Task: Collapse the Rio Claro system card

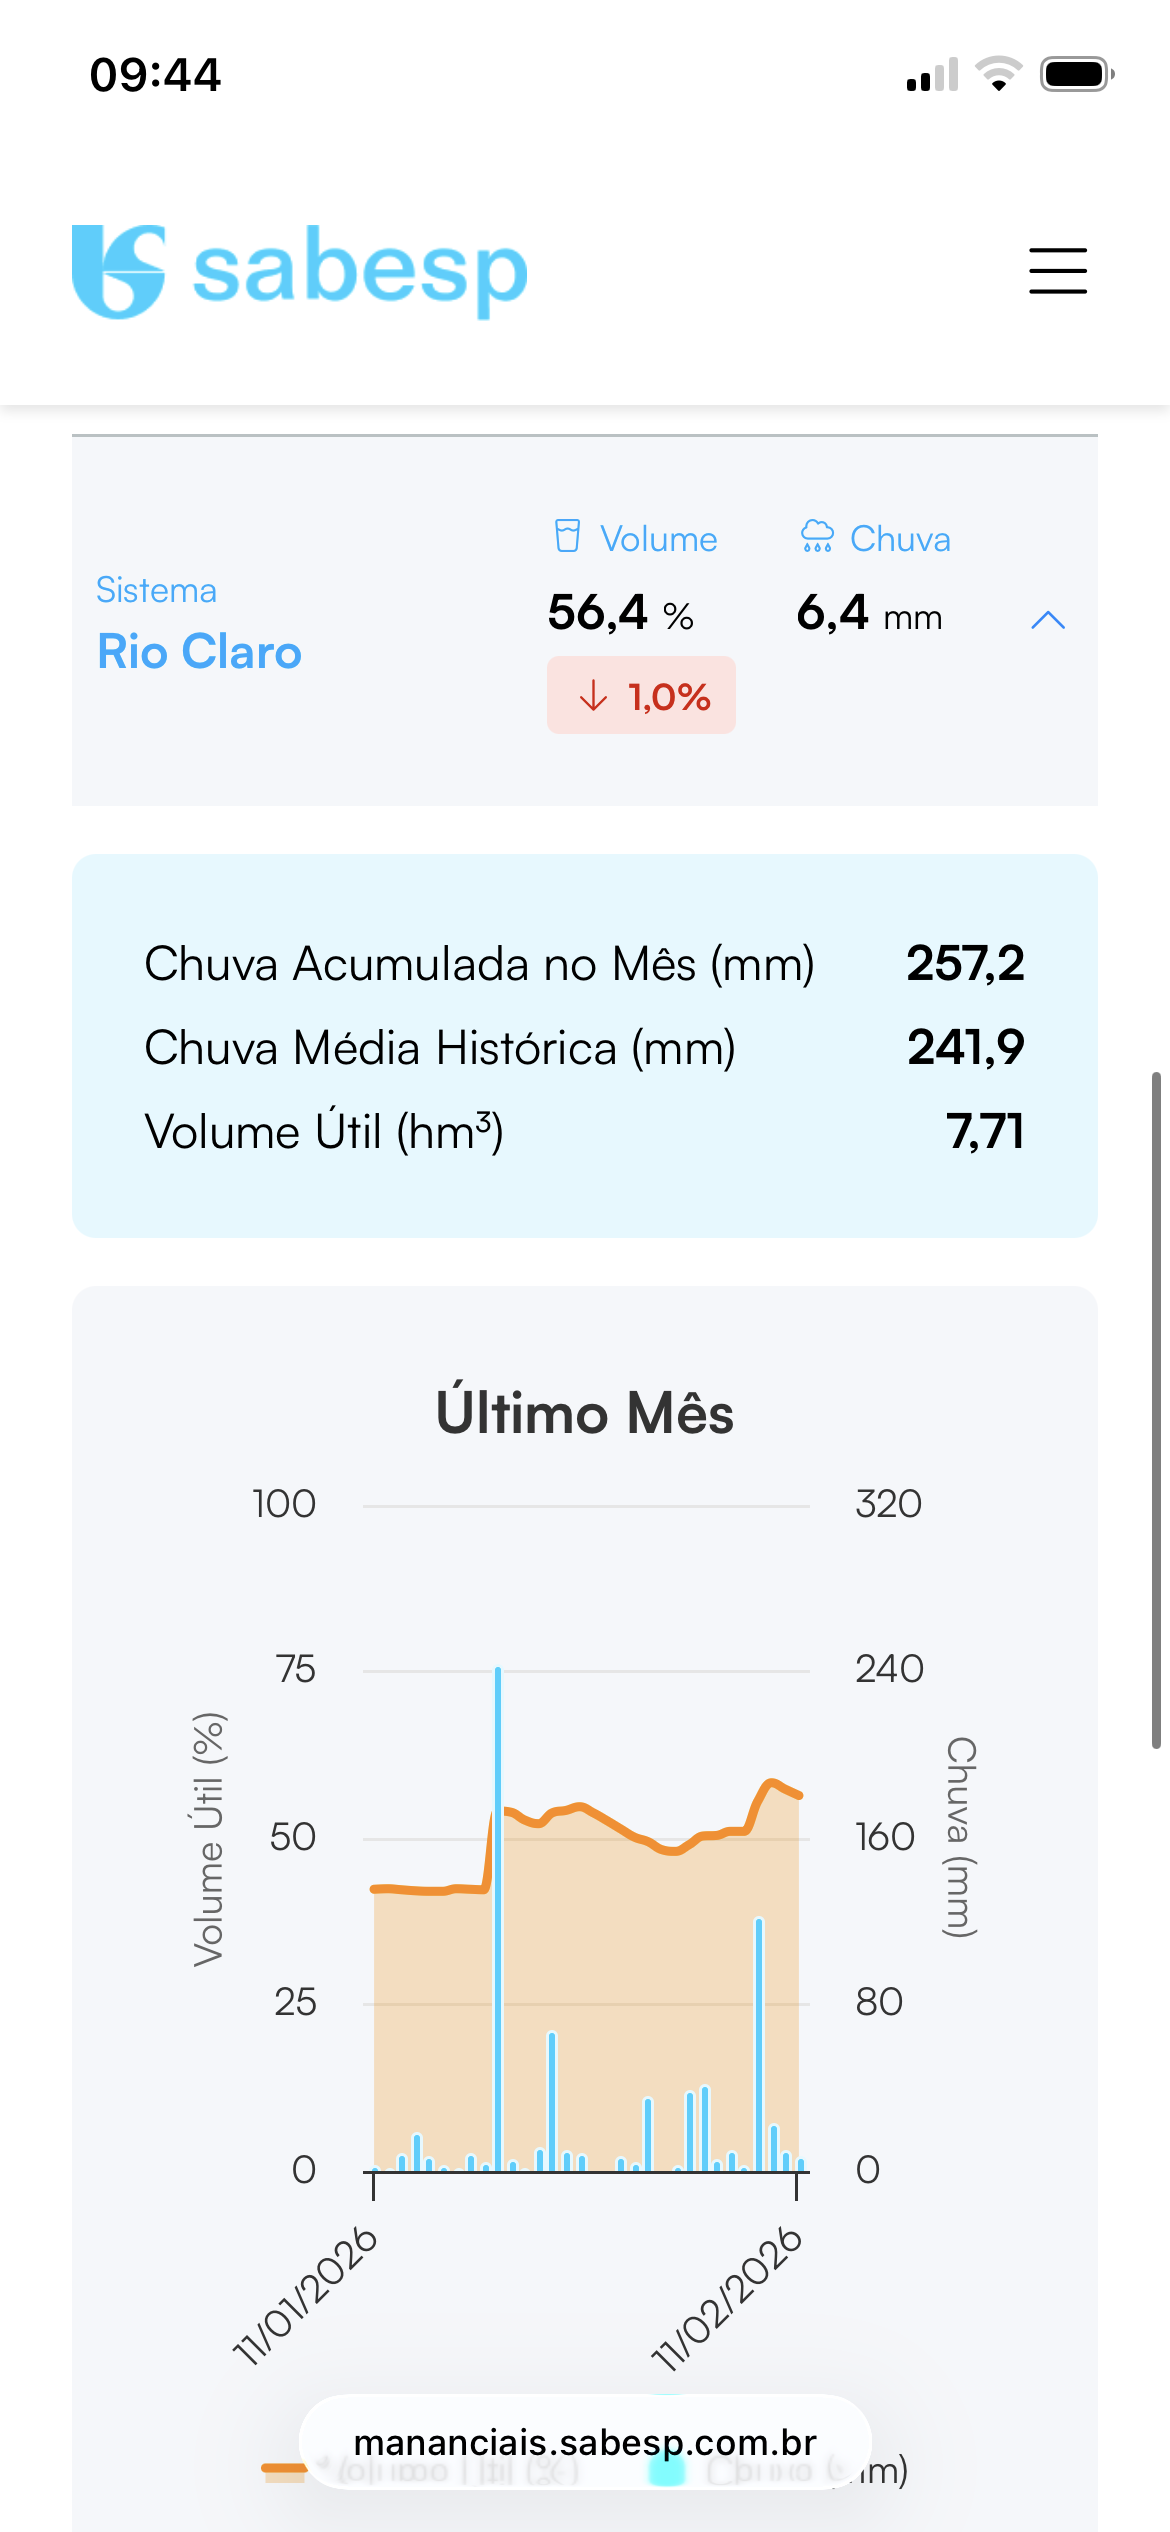Action: 1047,621
